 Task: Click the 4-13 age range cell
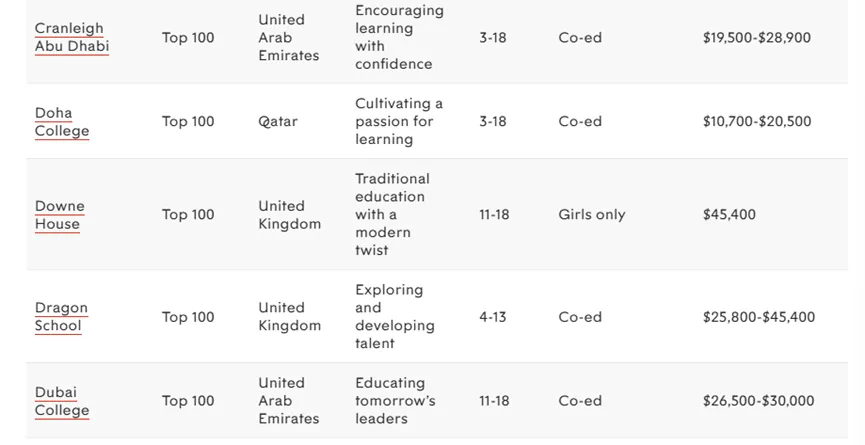point(493,317)
